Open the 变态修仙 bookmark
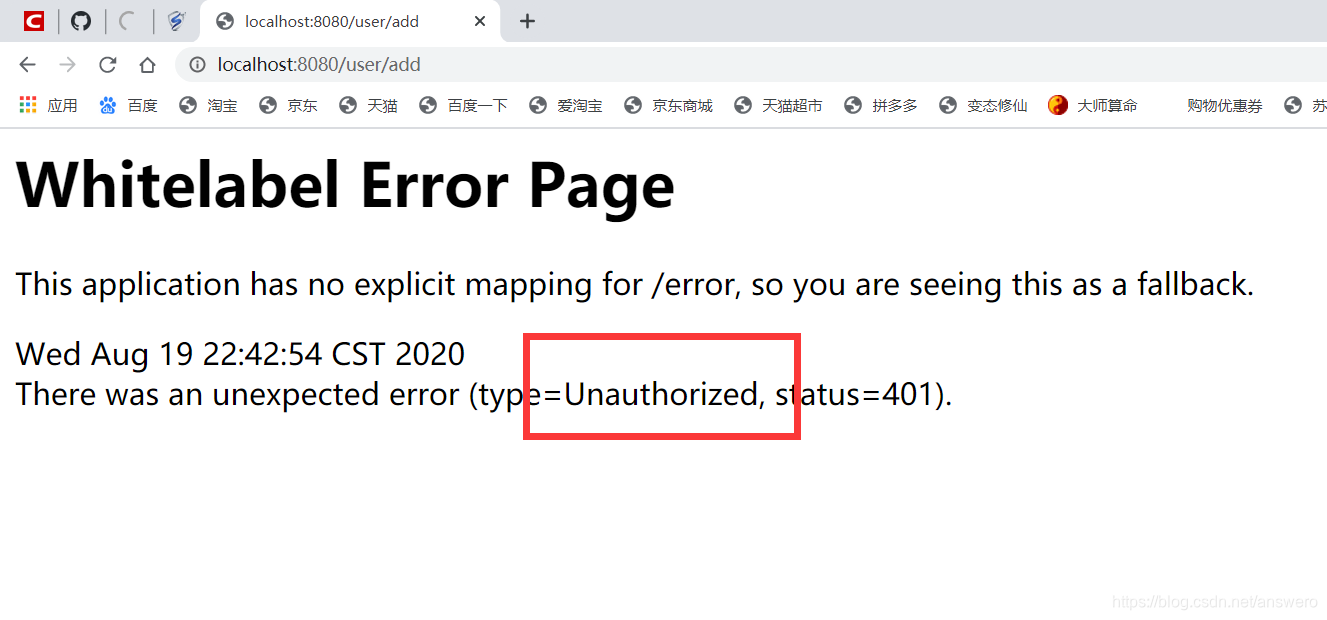Screen dimensions: 1327x620 tap(983, 105)
